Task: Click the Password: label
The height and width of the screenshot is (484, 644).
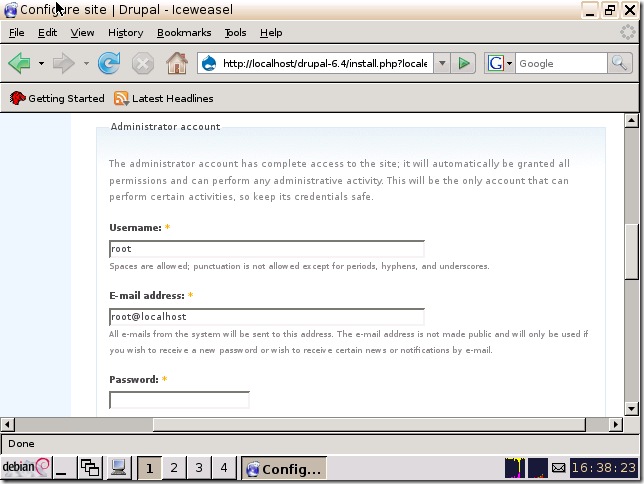Action: tap(133, 380)
